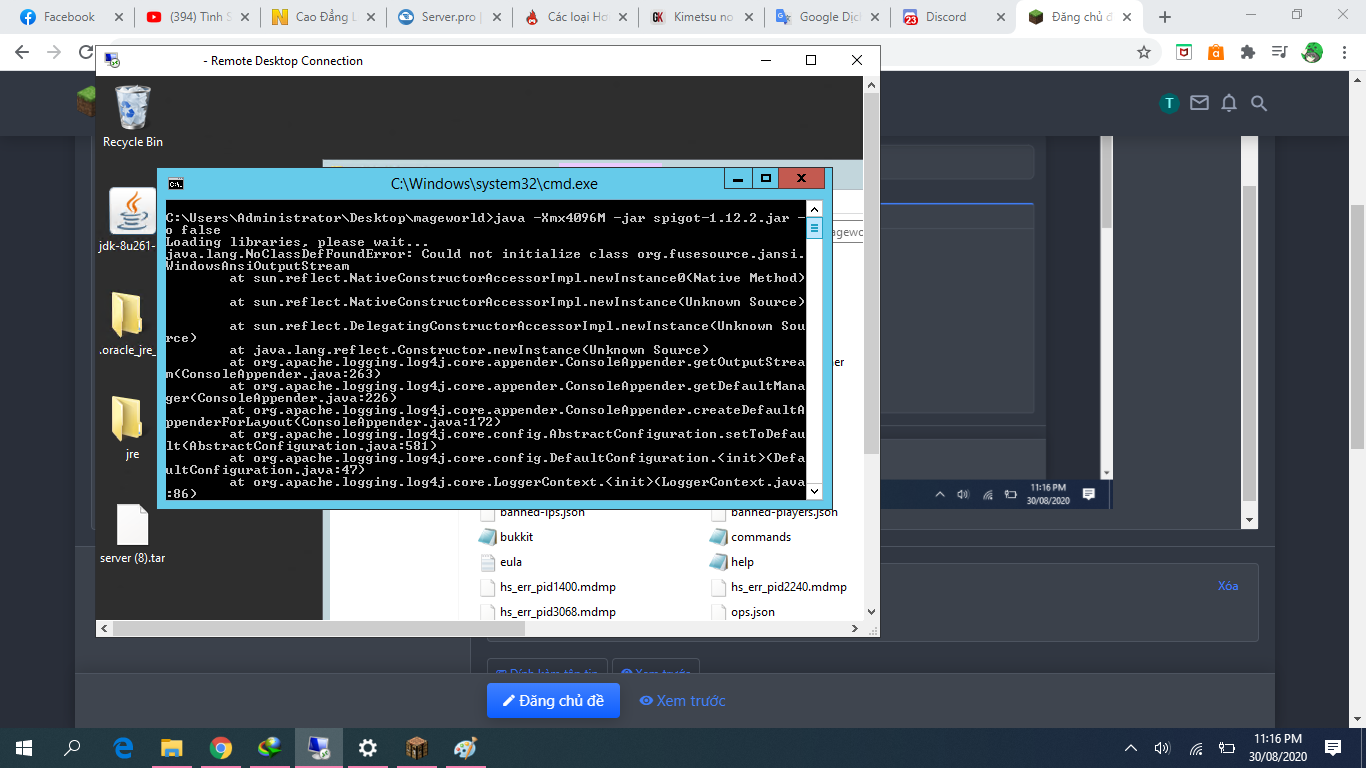Click the forum search magnifier icon
1366x768 pixels.
(x=1259, y=103)
